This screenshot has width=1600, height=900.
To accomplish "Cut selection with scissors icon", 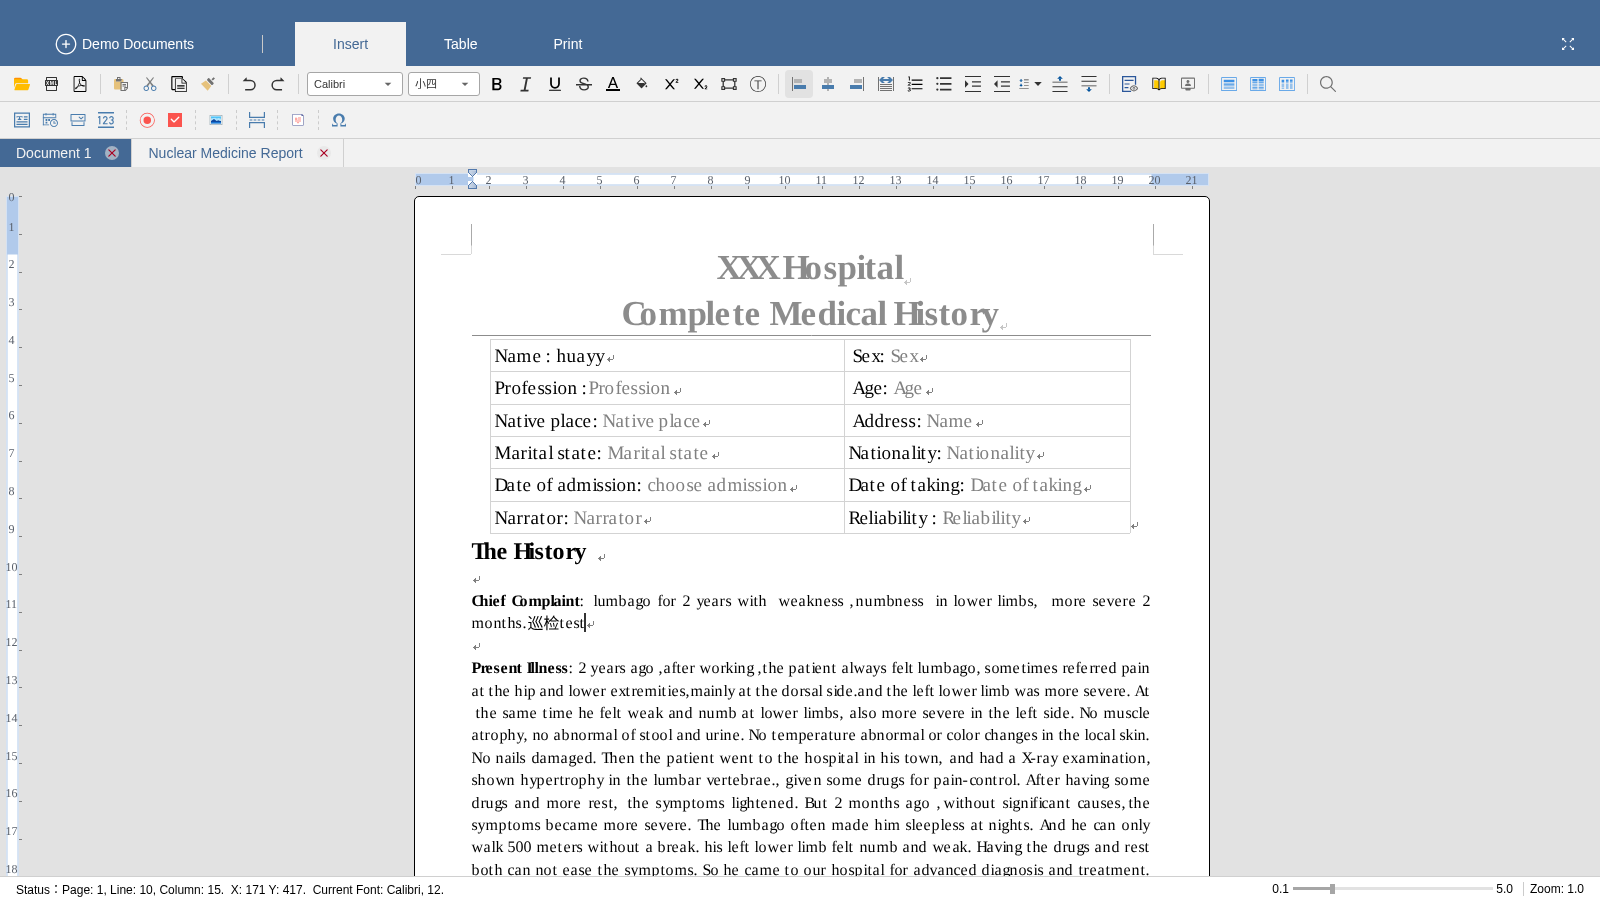I will click(150, 84).
